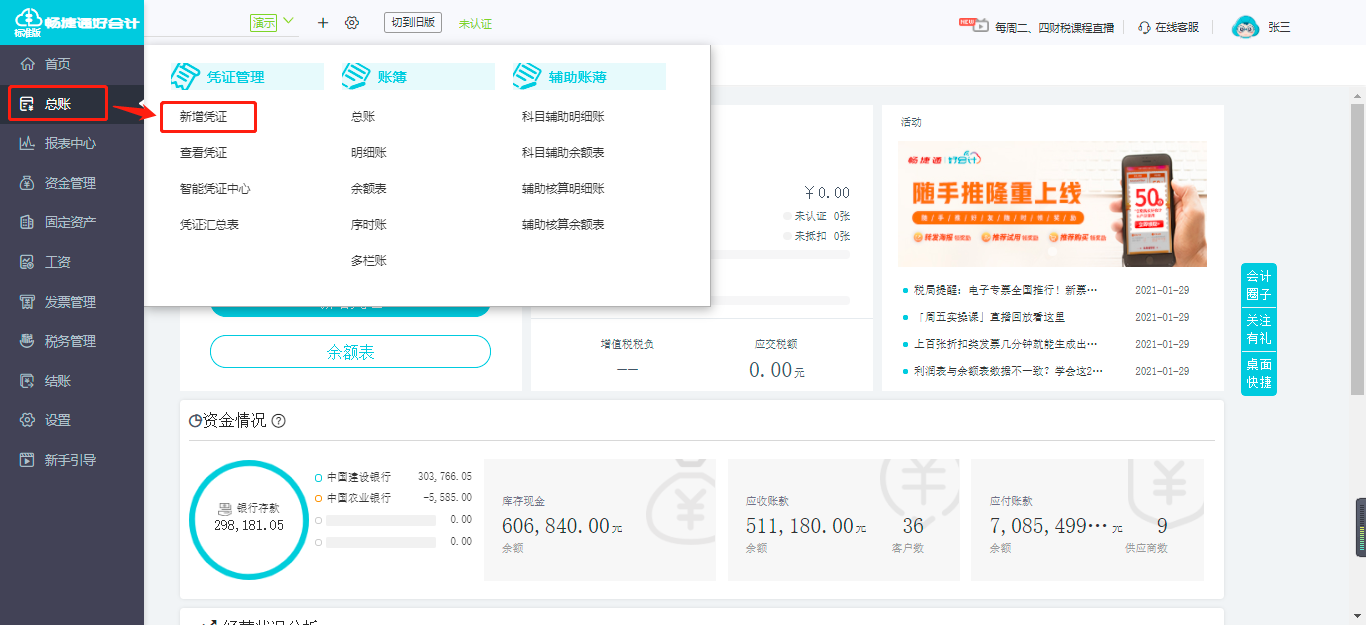Click the 设置 gear icon in sidebar
Screen dimensions: 1366x625
(27, 420)
